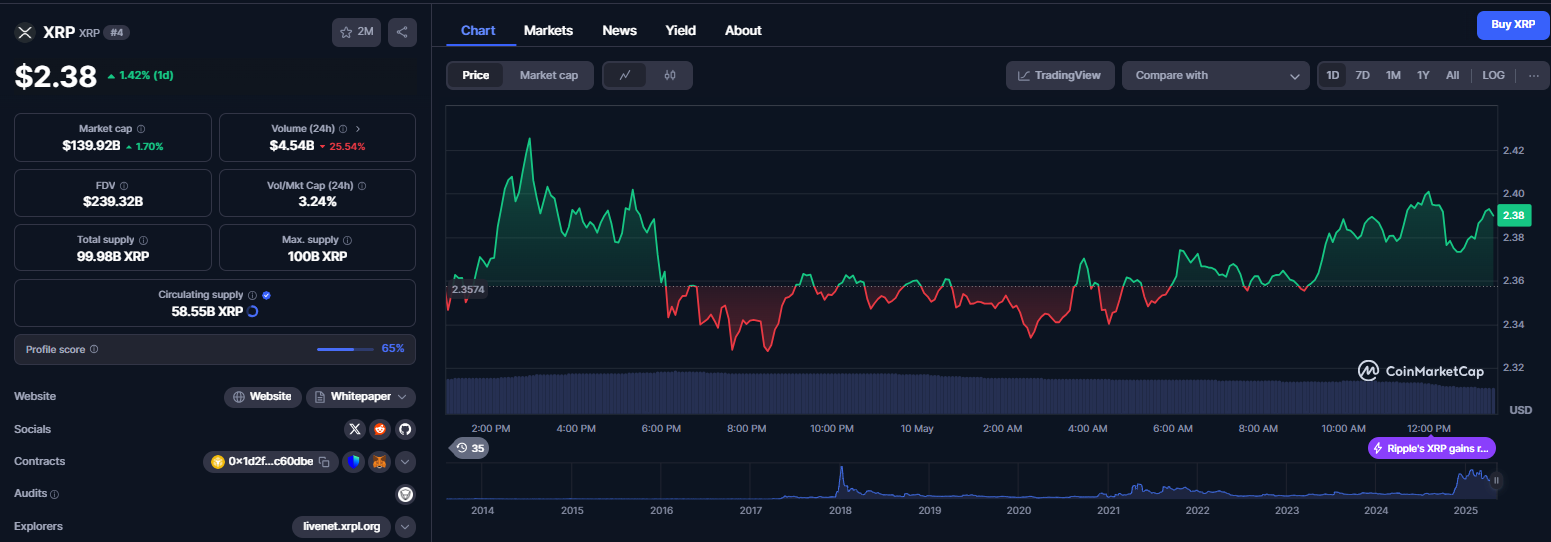
Task: Open Volume (24h) info icon
Action: pos(343,129)
